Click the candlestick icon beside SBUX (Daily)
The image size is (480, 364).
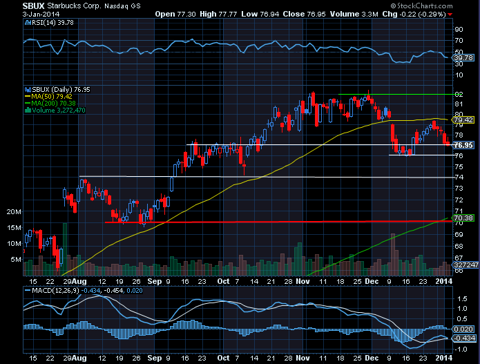pos(28,89)
